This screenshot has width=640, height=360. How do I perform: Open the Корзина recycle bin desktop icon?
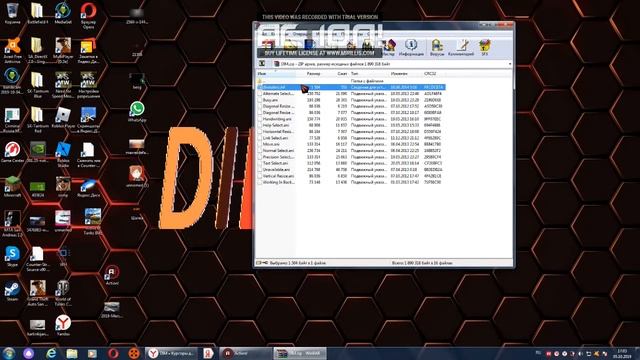[x=12, y=13]
